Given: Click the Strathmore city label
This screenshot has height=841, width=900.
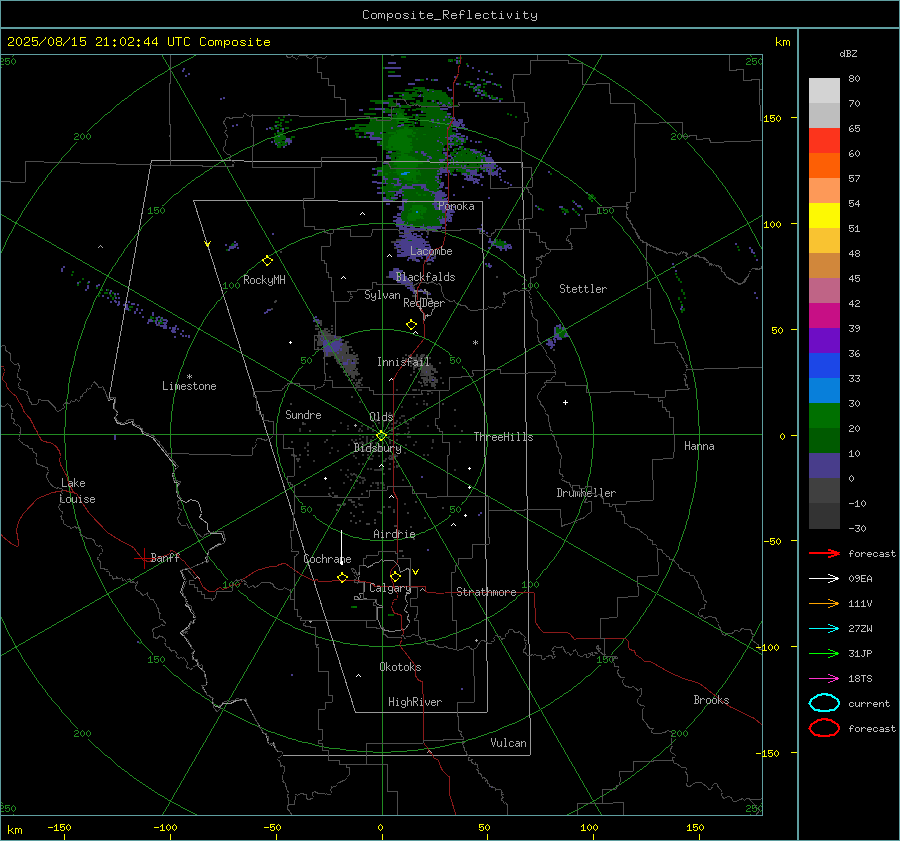Looking at the screenshot, I should [486, 592].
